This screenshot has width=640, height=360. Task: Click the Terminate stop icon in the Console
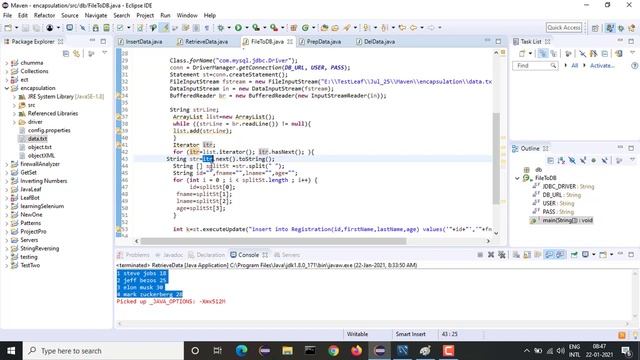click(x=480, y=255)
